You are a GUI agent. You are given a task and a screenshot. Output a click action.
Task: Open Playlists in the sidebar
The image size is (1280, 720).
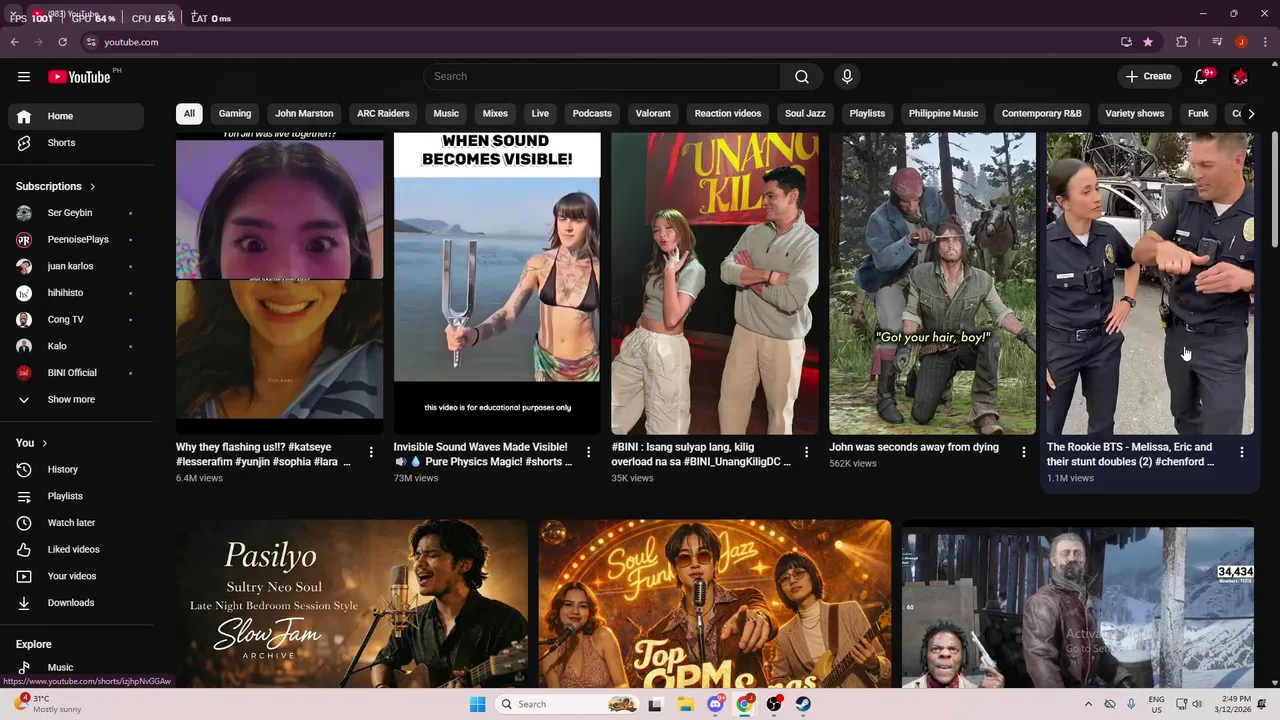(x=76, y=496)
